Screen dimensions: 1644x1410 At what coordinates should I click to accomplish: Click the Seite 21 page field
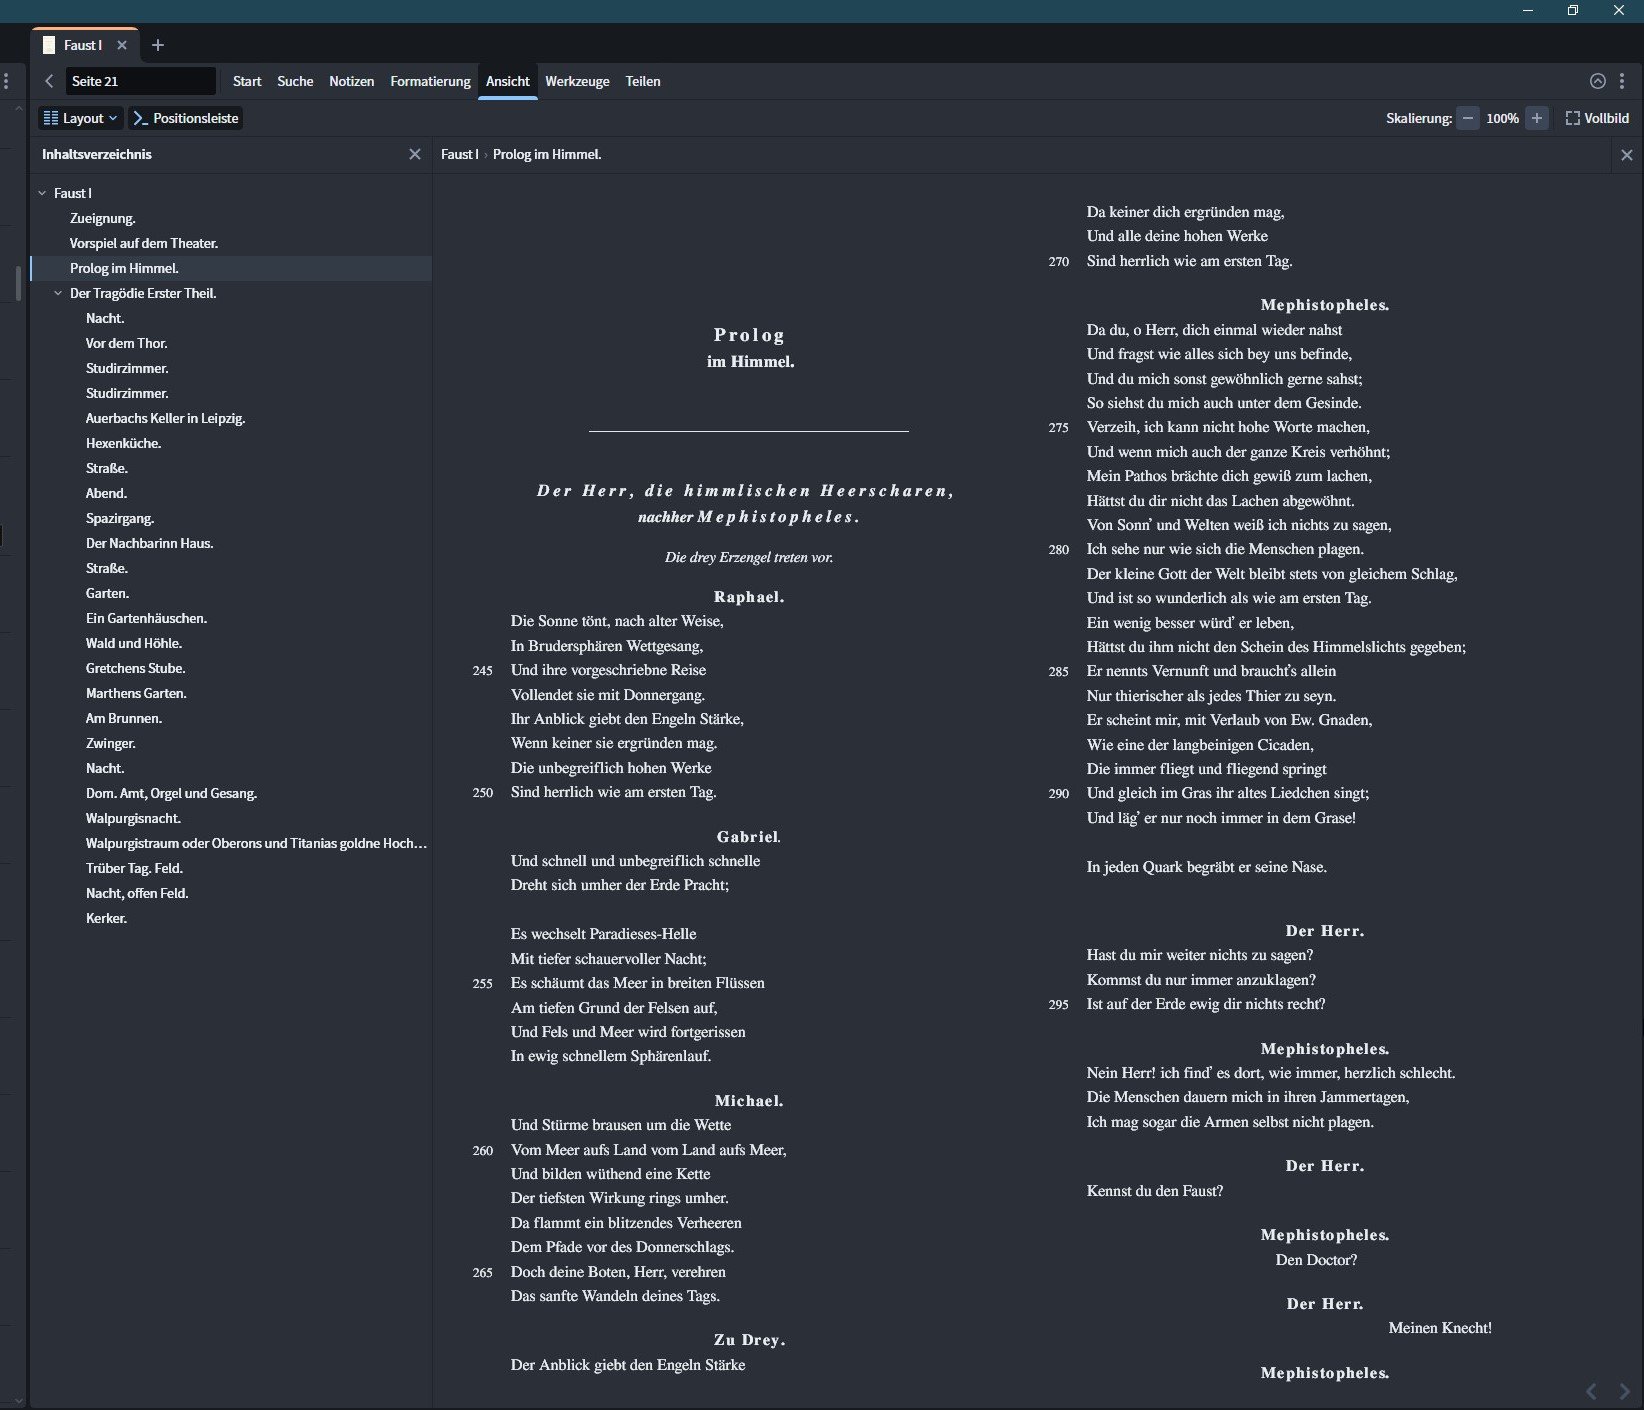coord(141,81)
